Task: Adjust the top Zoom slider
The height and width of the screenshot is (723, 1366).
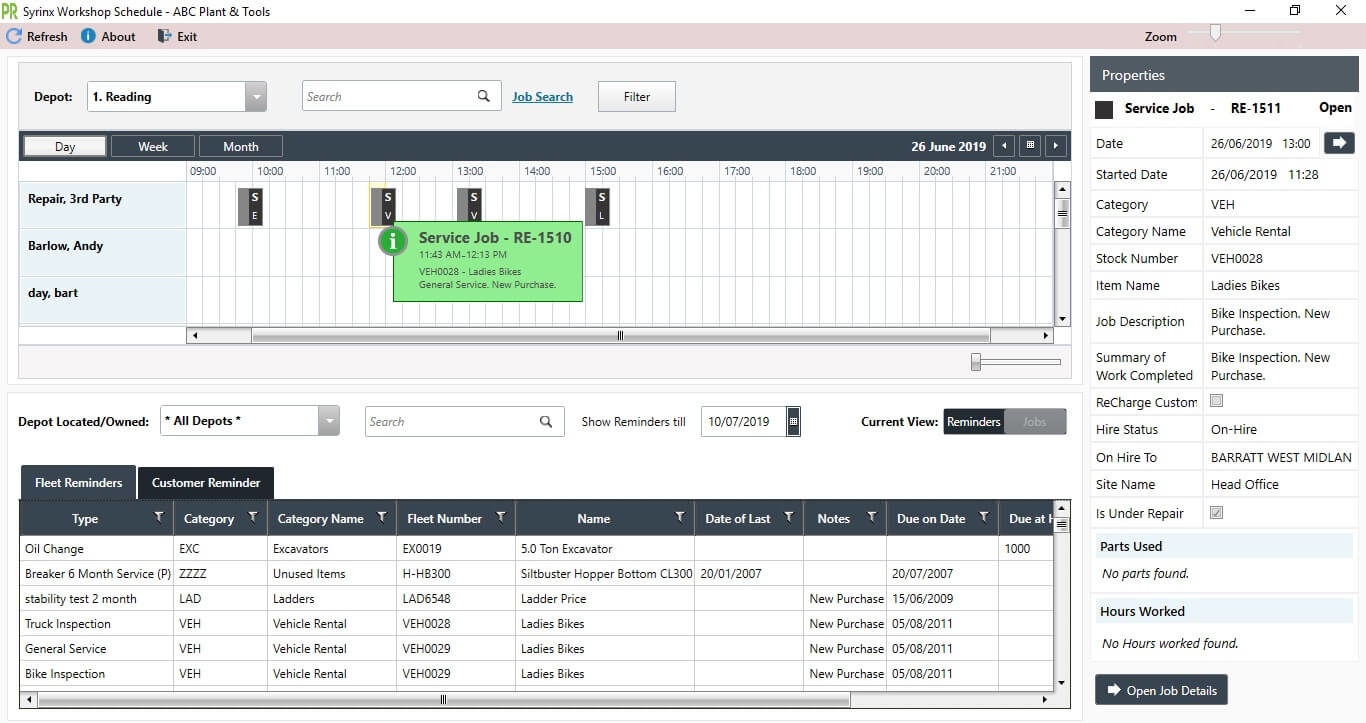Action: tap(1215, 34)
